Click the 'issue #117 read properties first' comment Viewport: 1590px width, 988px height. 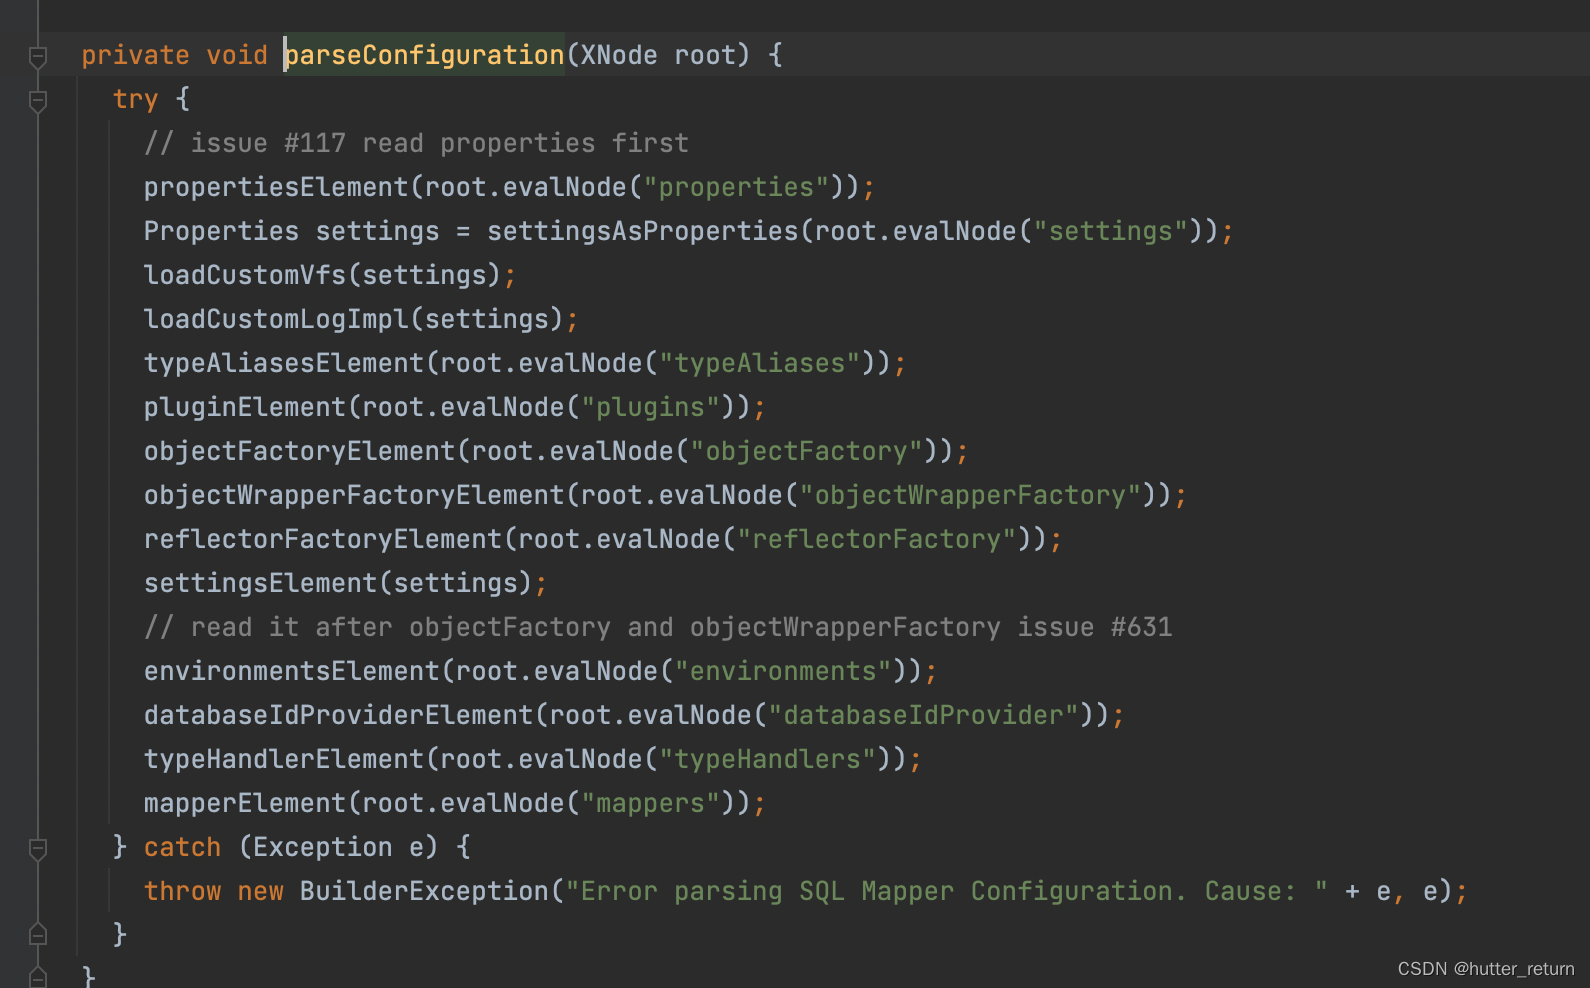tap(416, 143)
